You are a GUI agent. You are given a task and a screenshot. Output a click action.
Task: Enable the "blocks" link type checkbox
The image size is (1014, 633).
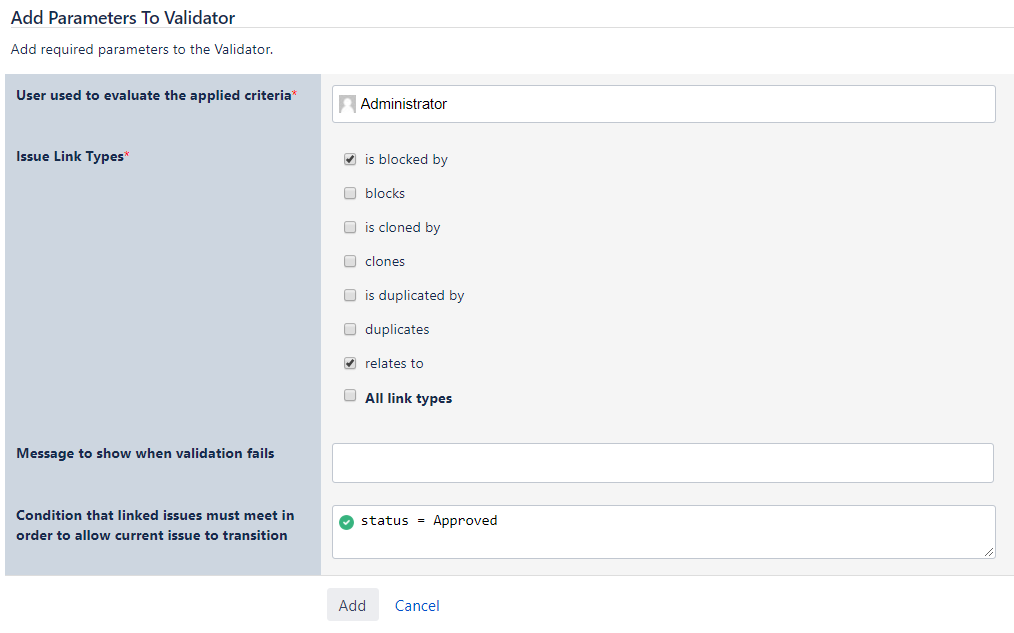point(350,193)
